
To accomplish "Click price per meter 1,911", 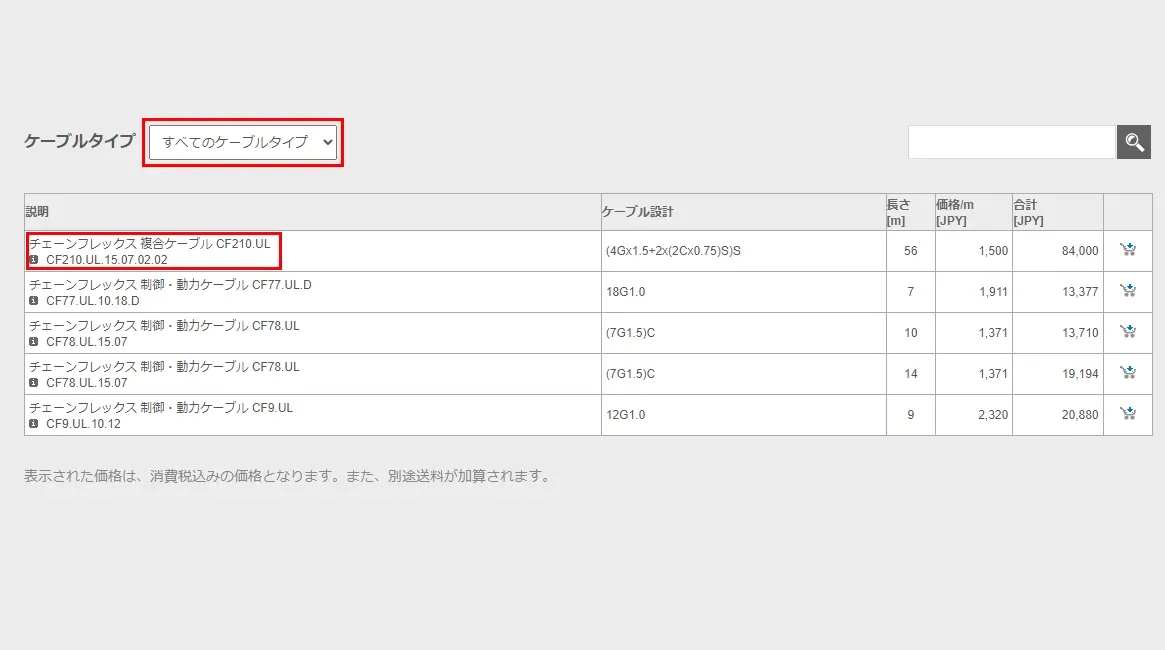I will pos(993,292).
